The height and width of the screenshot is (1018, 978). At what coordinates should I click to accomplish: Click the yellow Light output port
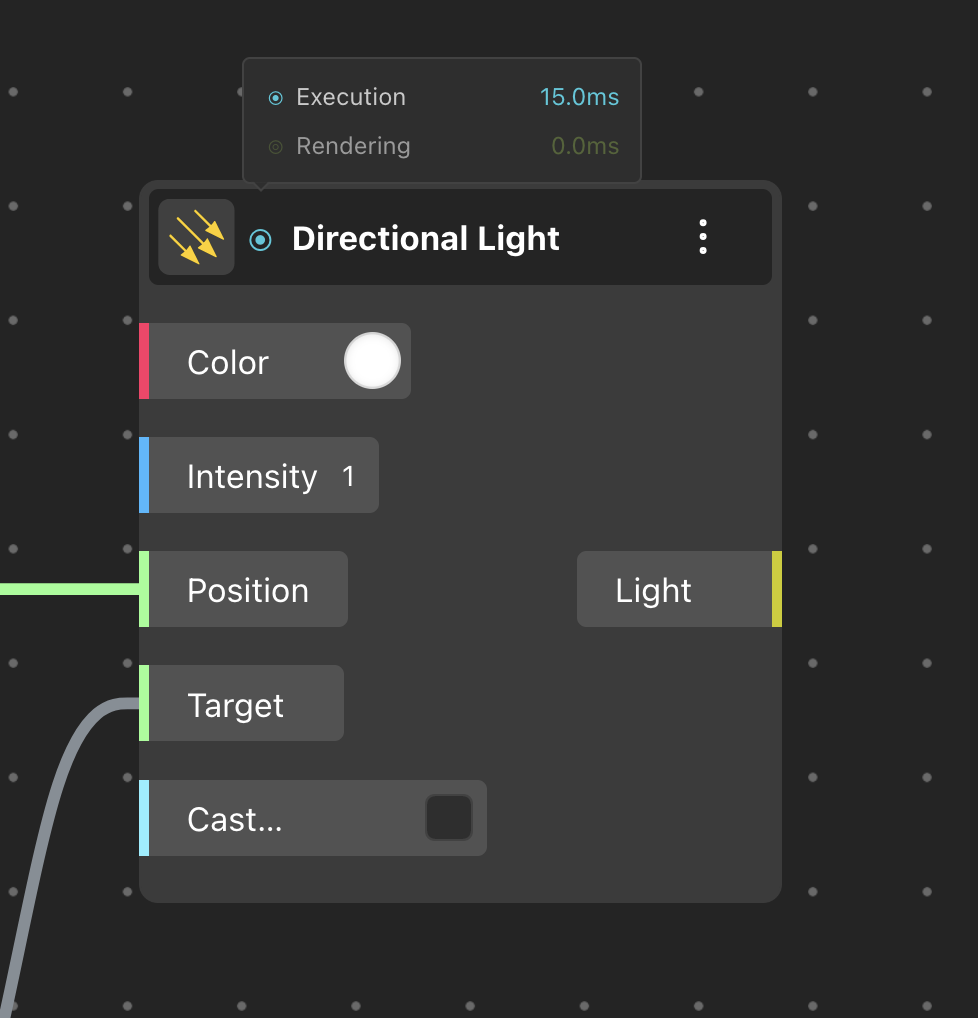coord(777,589)
